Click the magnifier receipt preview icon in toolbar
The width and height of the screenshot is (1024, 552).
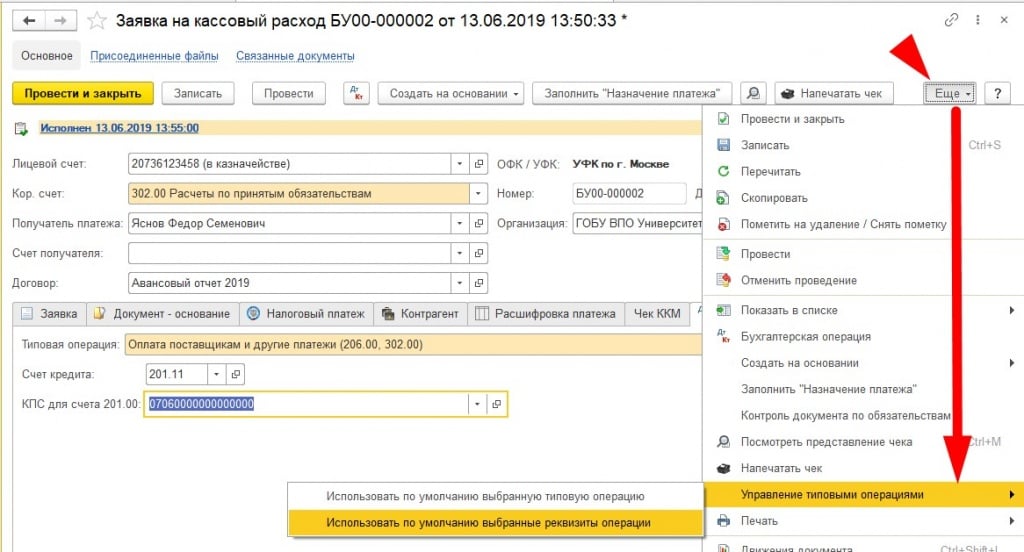pyautogui.click(x=753, y=93)
